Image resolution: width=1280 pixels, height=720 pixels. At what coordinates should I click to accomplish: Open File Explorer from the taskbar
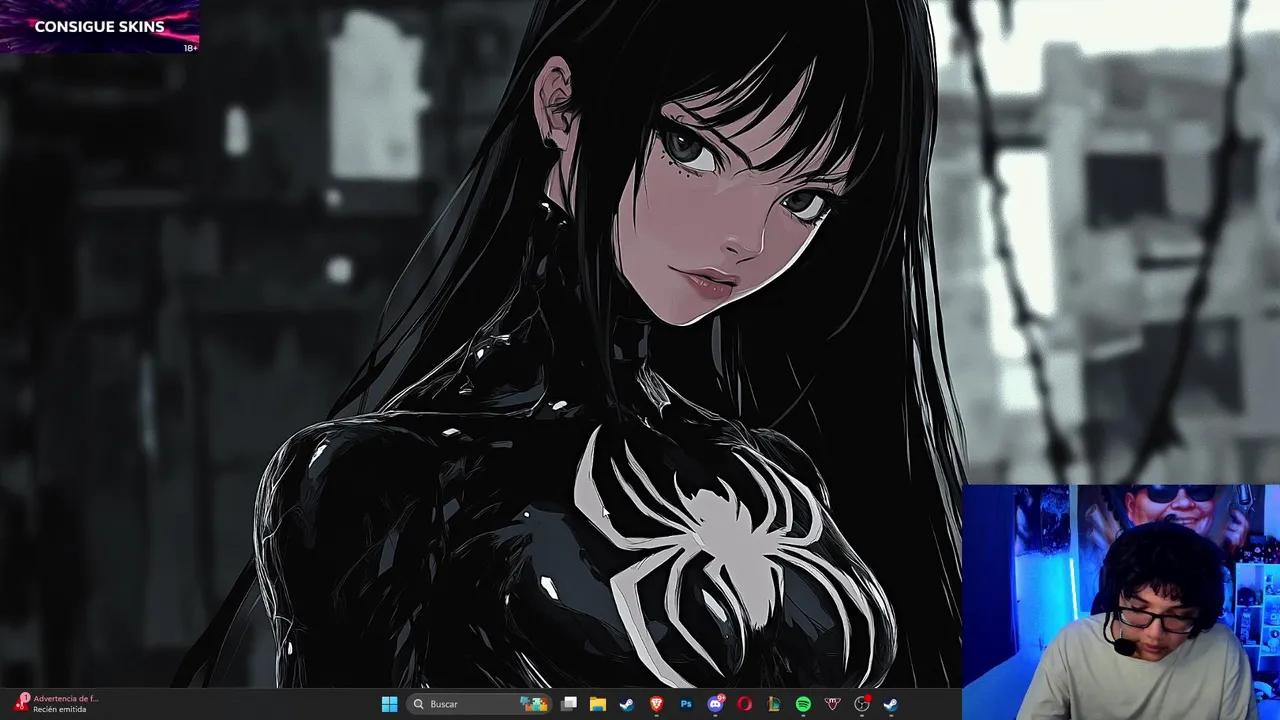[598, 704]
